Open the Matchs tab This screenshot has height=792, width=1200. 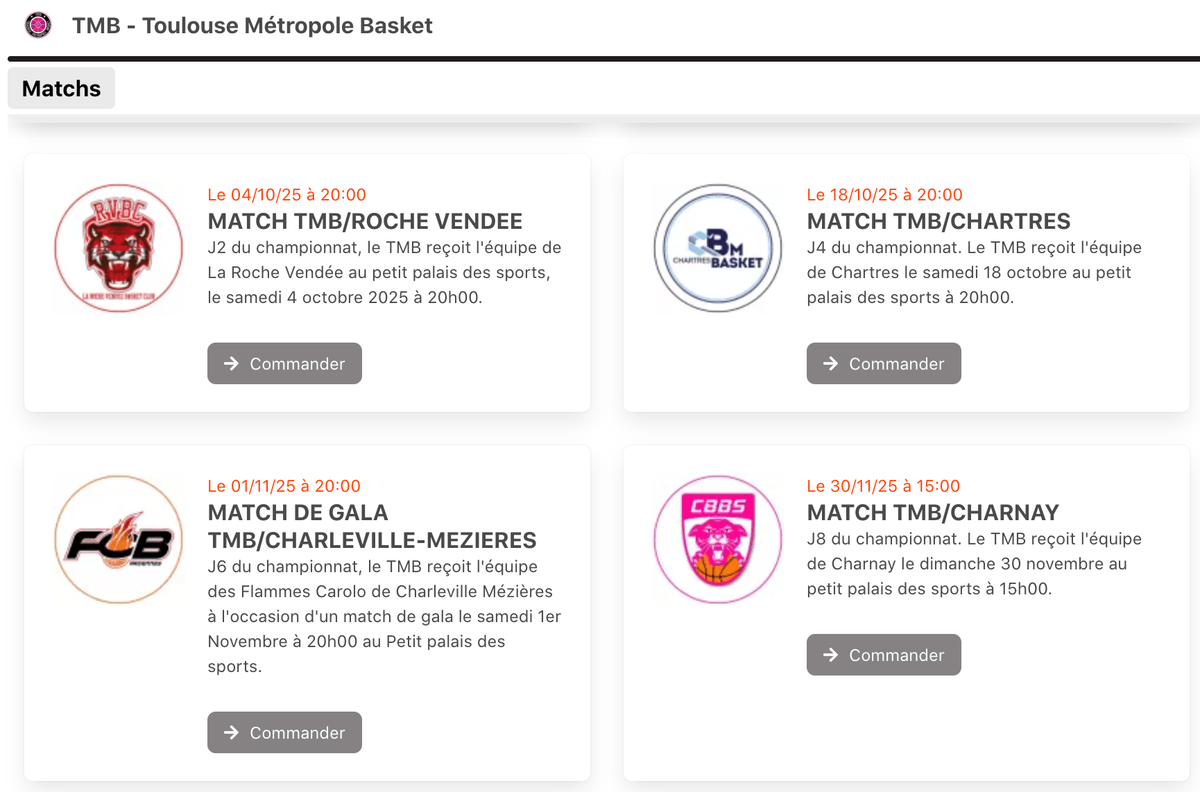pyautogui.click(x=61, y=89)
